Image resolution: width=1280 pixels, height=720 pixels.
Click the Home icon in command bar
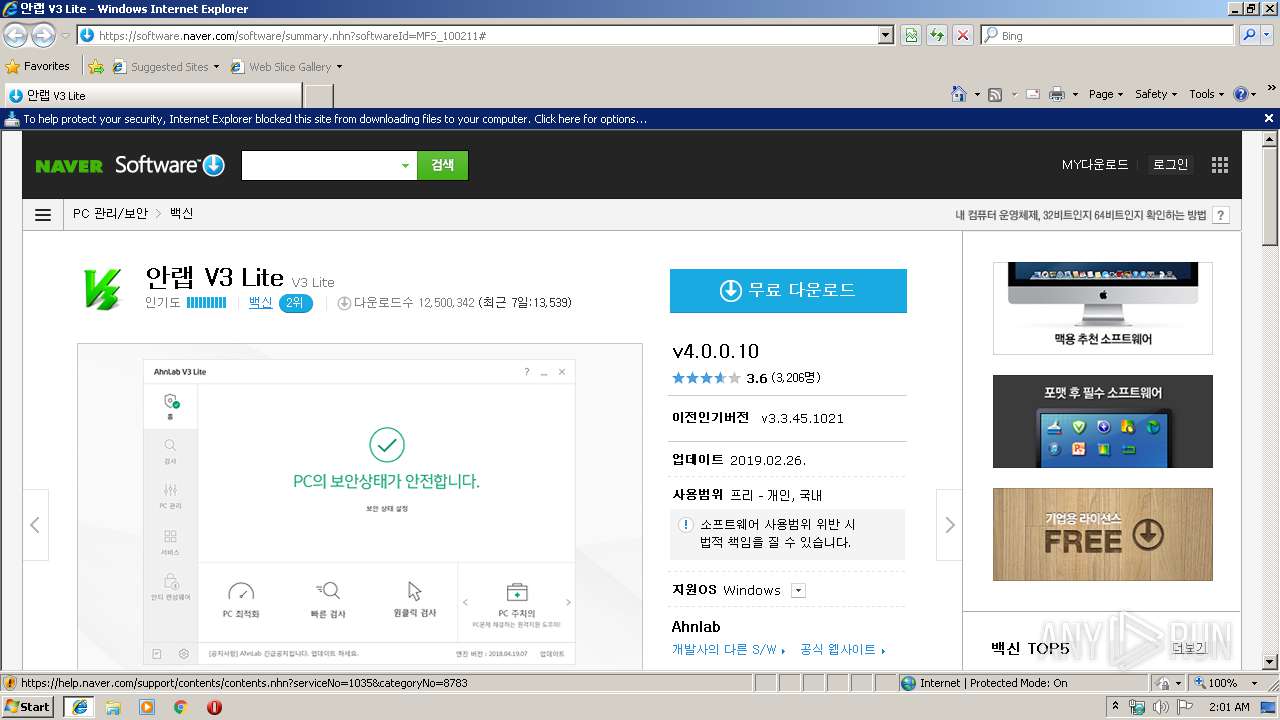point(959,94)
